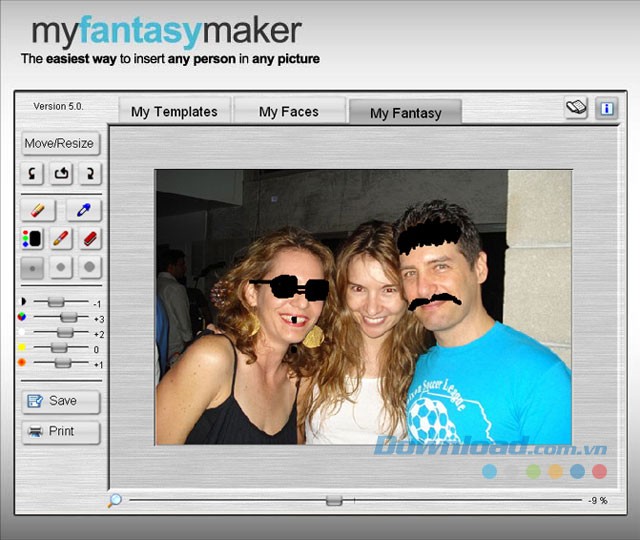Select the smudge tool above the color chooser
This screenshot has height=540, width=640.
[x=39, y=210]
